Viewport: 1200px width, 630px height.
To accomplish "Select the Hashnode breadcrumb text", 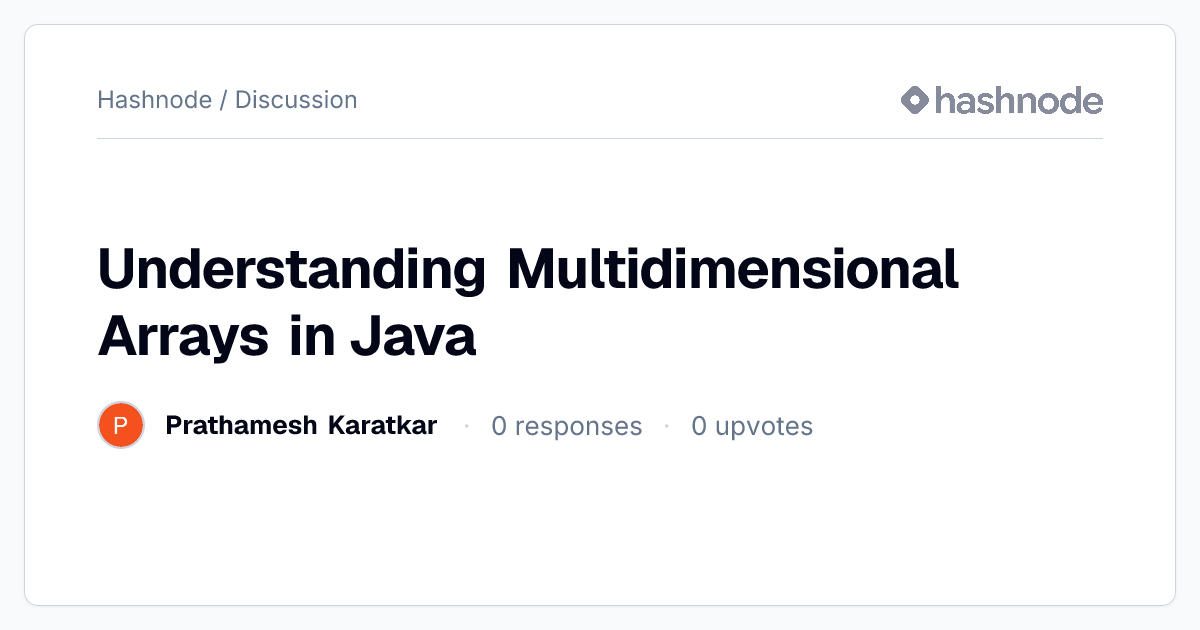I will coord(155,100).
